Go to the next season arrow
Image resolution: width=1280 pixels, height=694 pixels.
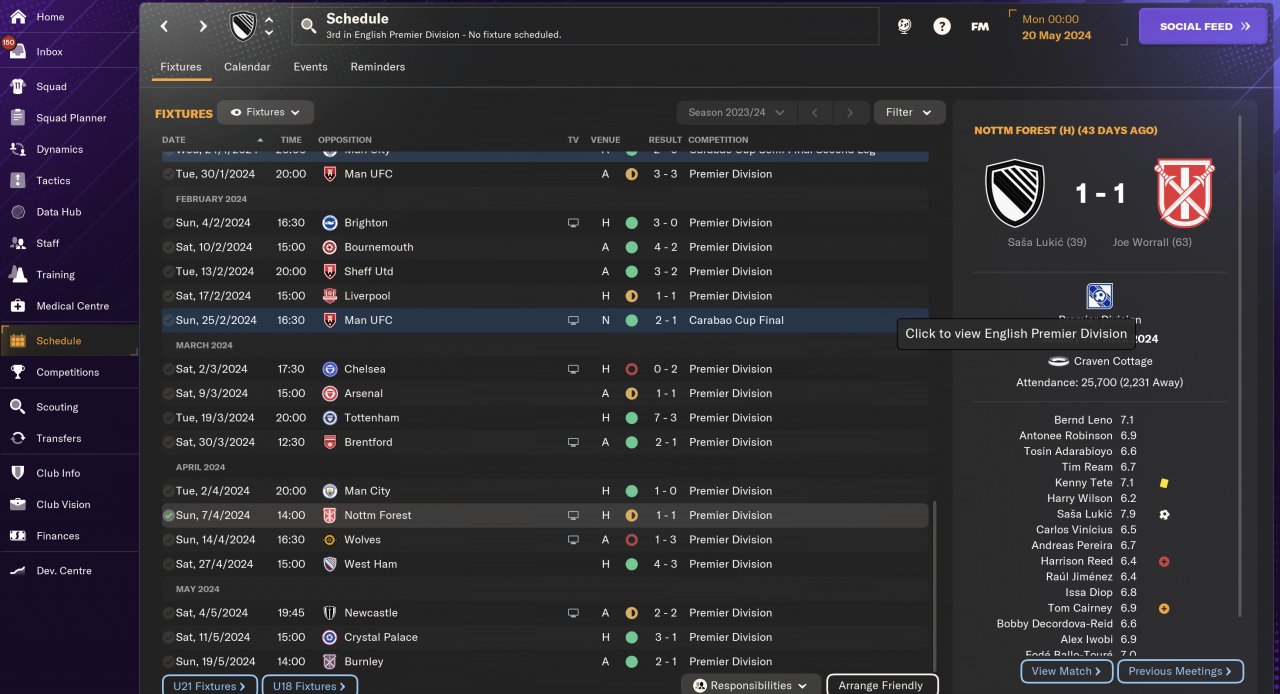851,113
